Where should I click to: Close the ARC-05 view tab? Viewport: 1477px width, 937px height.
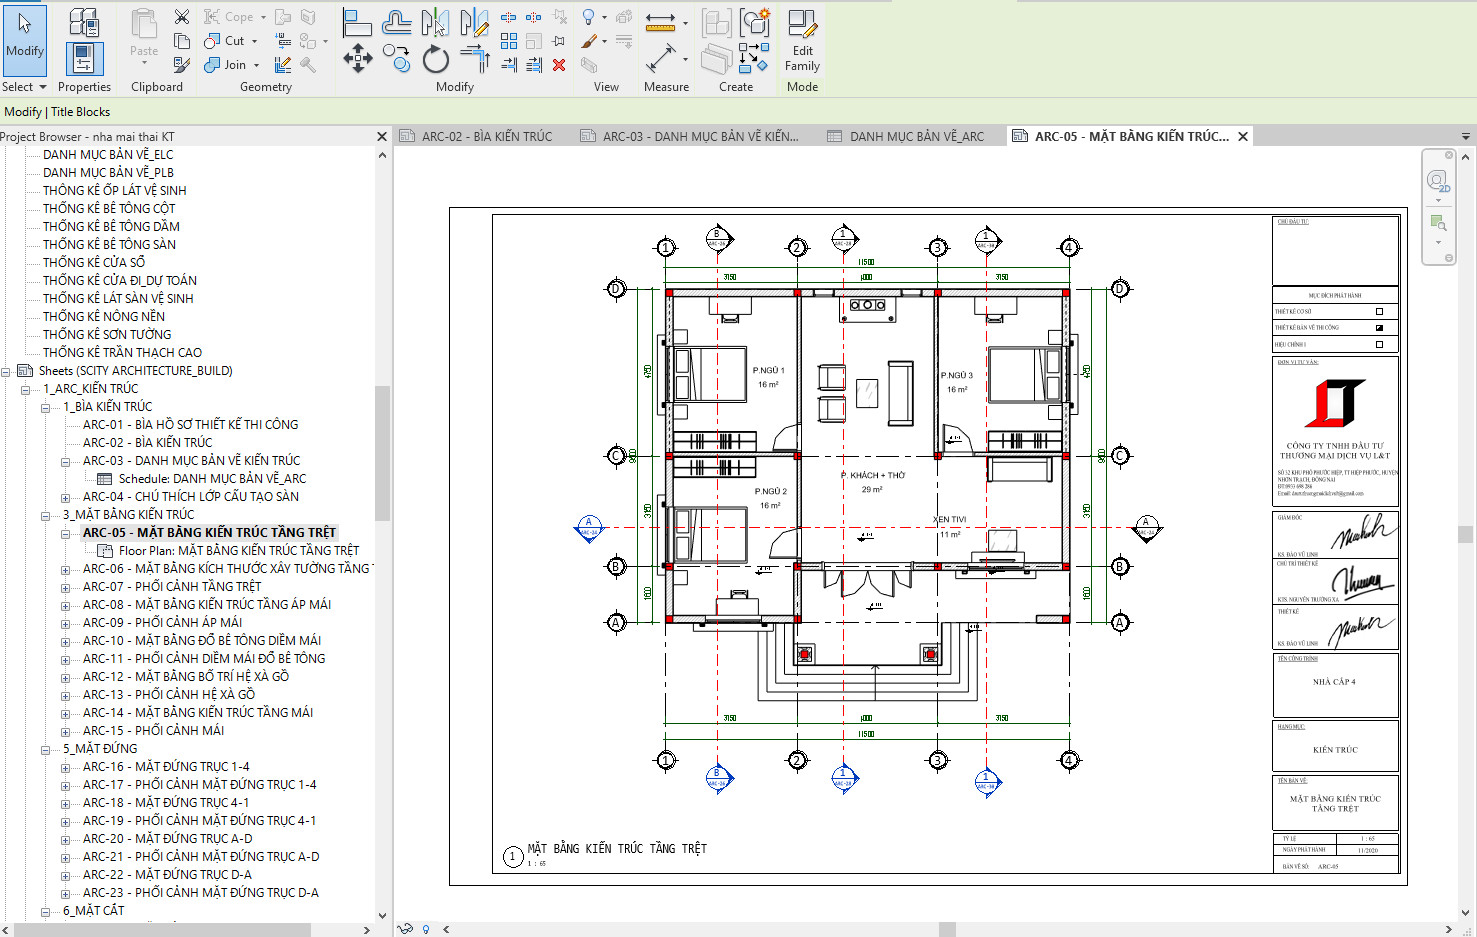(x=1243, y=136)
